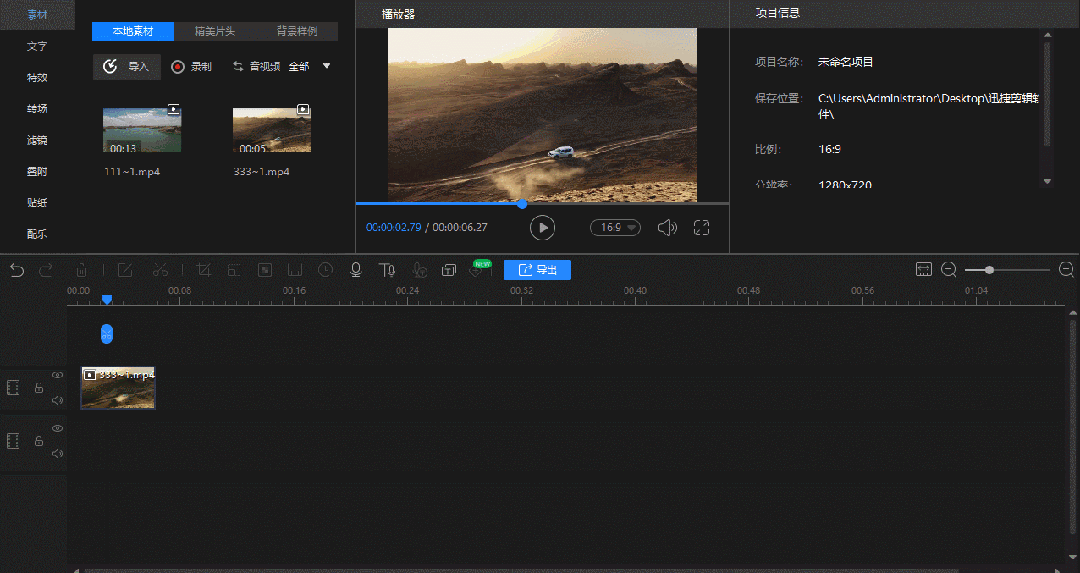Click the text-to-speech icon in toolbar
The image size is (1080, 573).
387,270
